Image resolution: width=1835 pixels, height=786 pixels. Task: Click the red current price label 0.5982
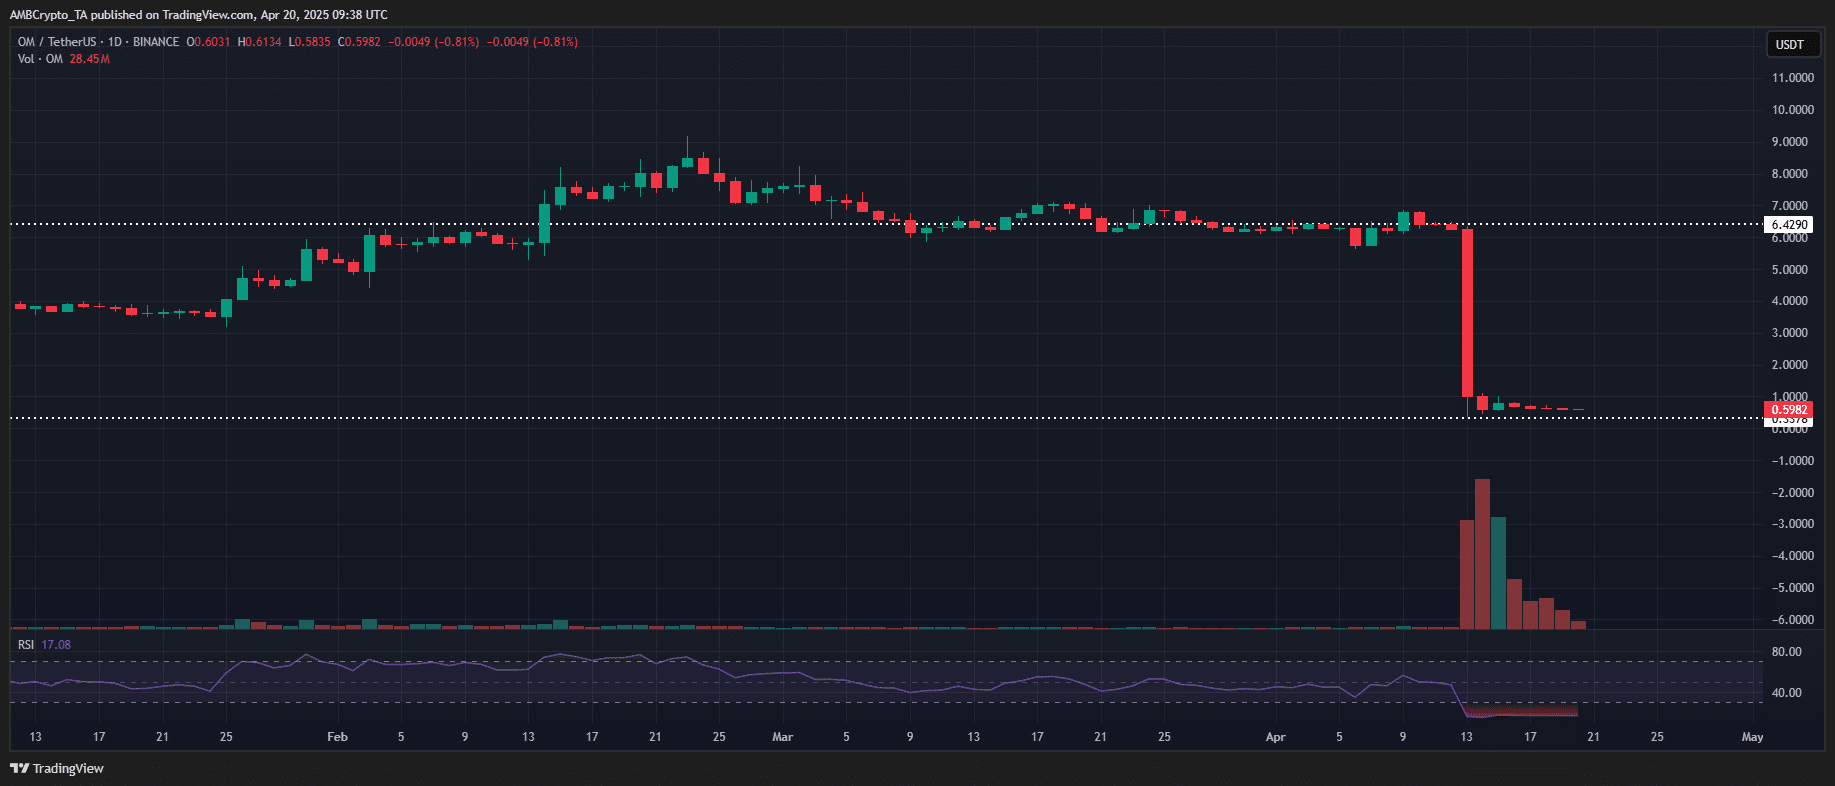[x=1790, y=410]
